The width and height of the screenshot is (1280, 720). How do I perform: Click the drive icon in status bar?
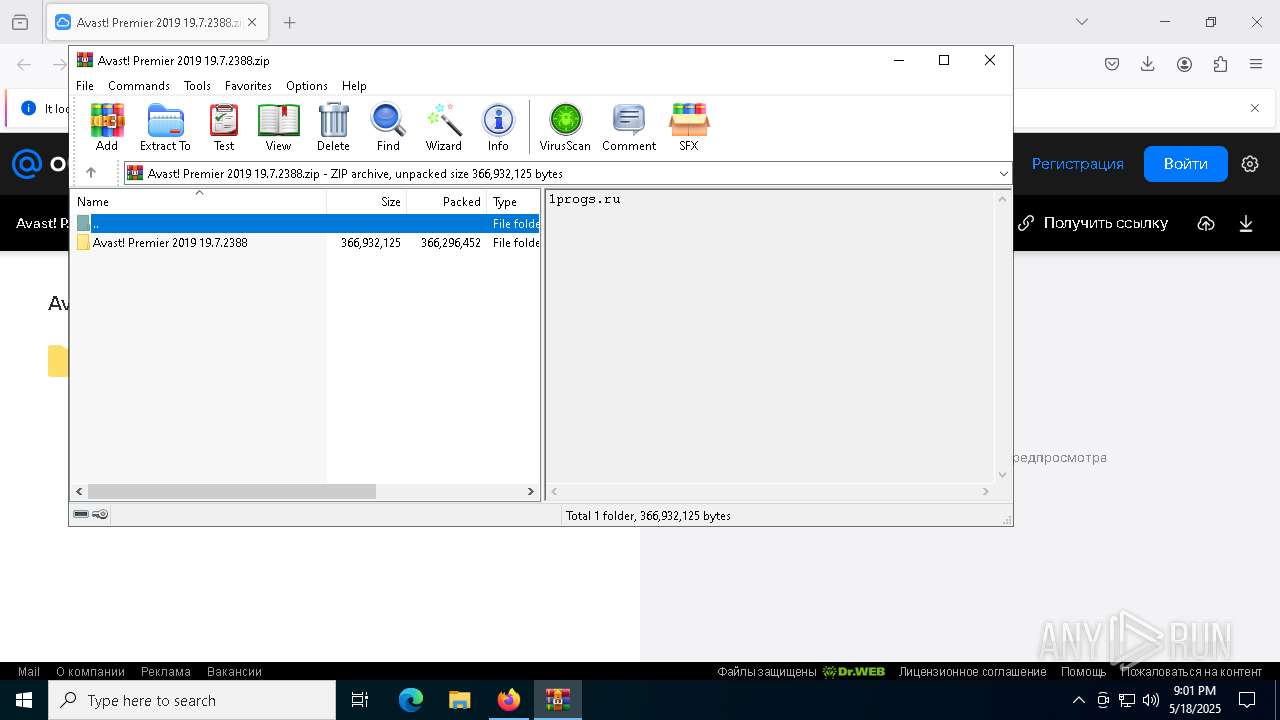pos(81,515)
